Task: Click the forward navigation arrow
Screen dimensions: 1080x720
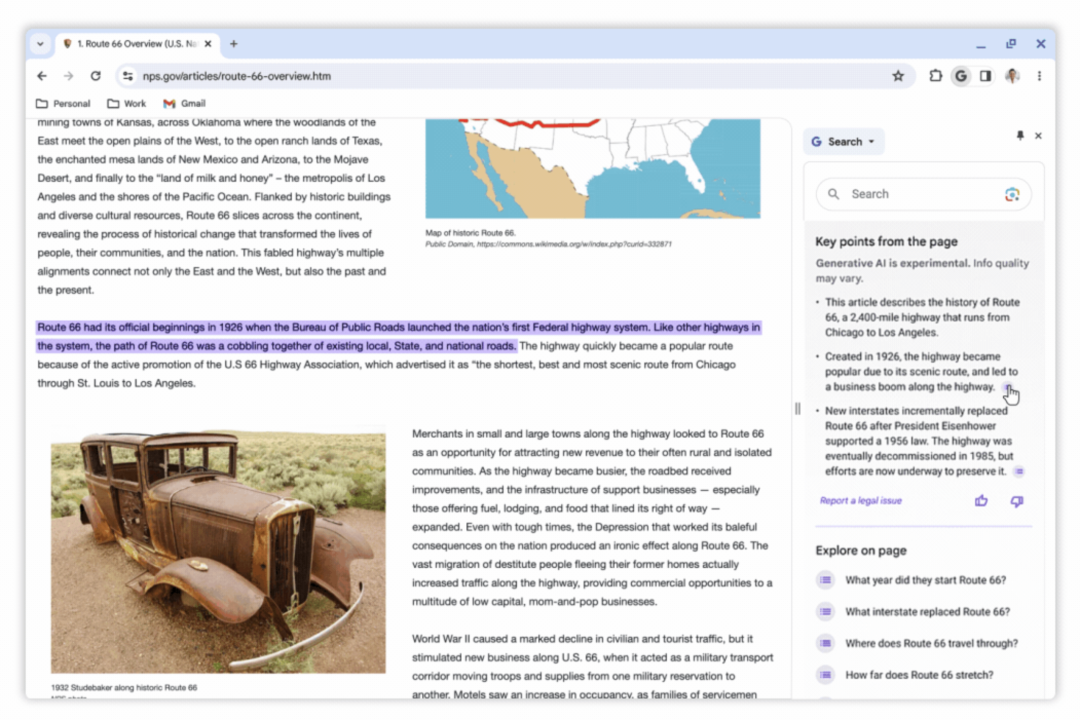Action: pyautogui.click(x=68, y=76)
